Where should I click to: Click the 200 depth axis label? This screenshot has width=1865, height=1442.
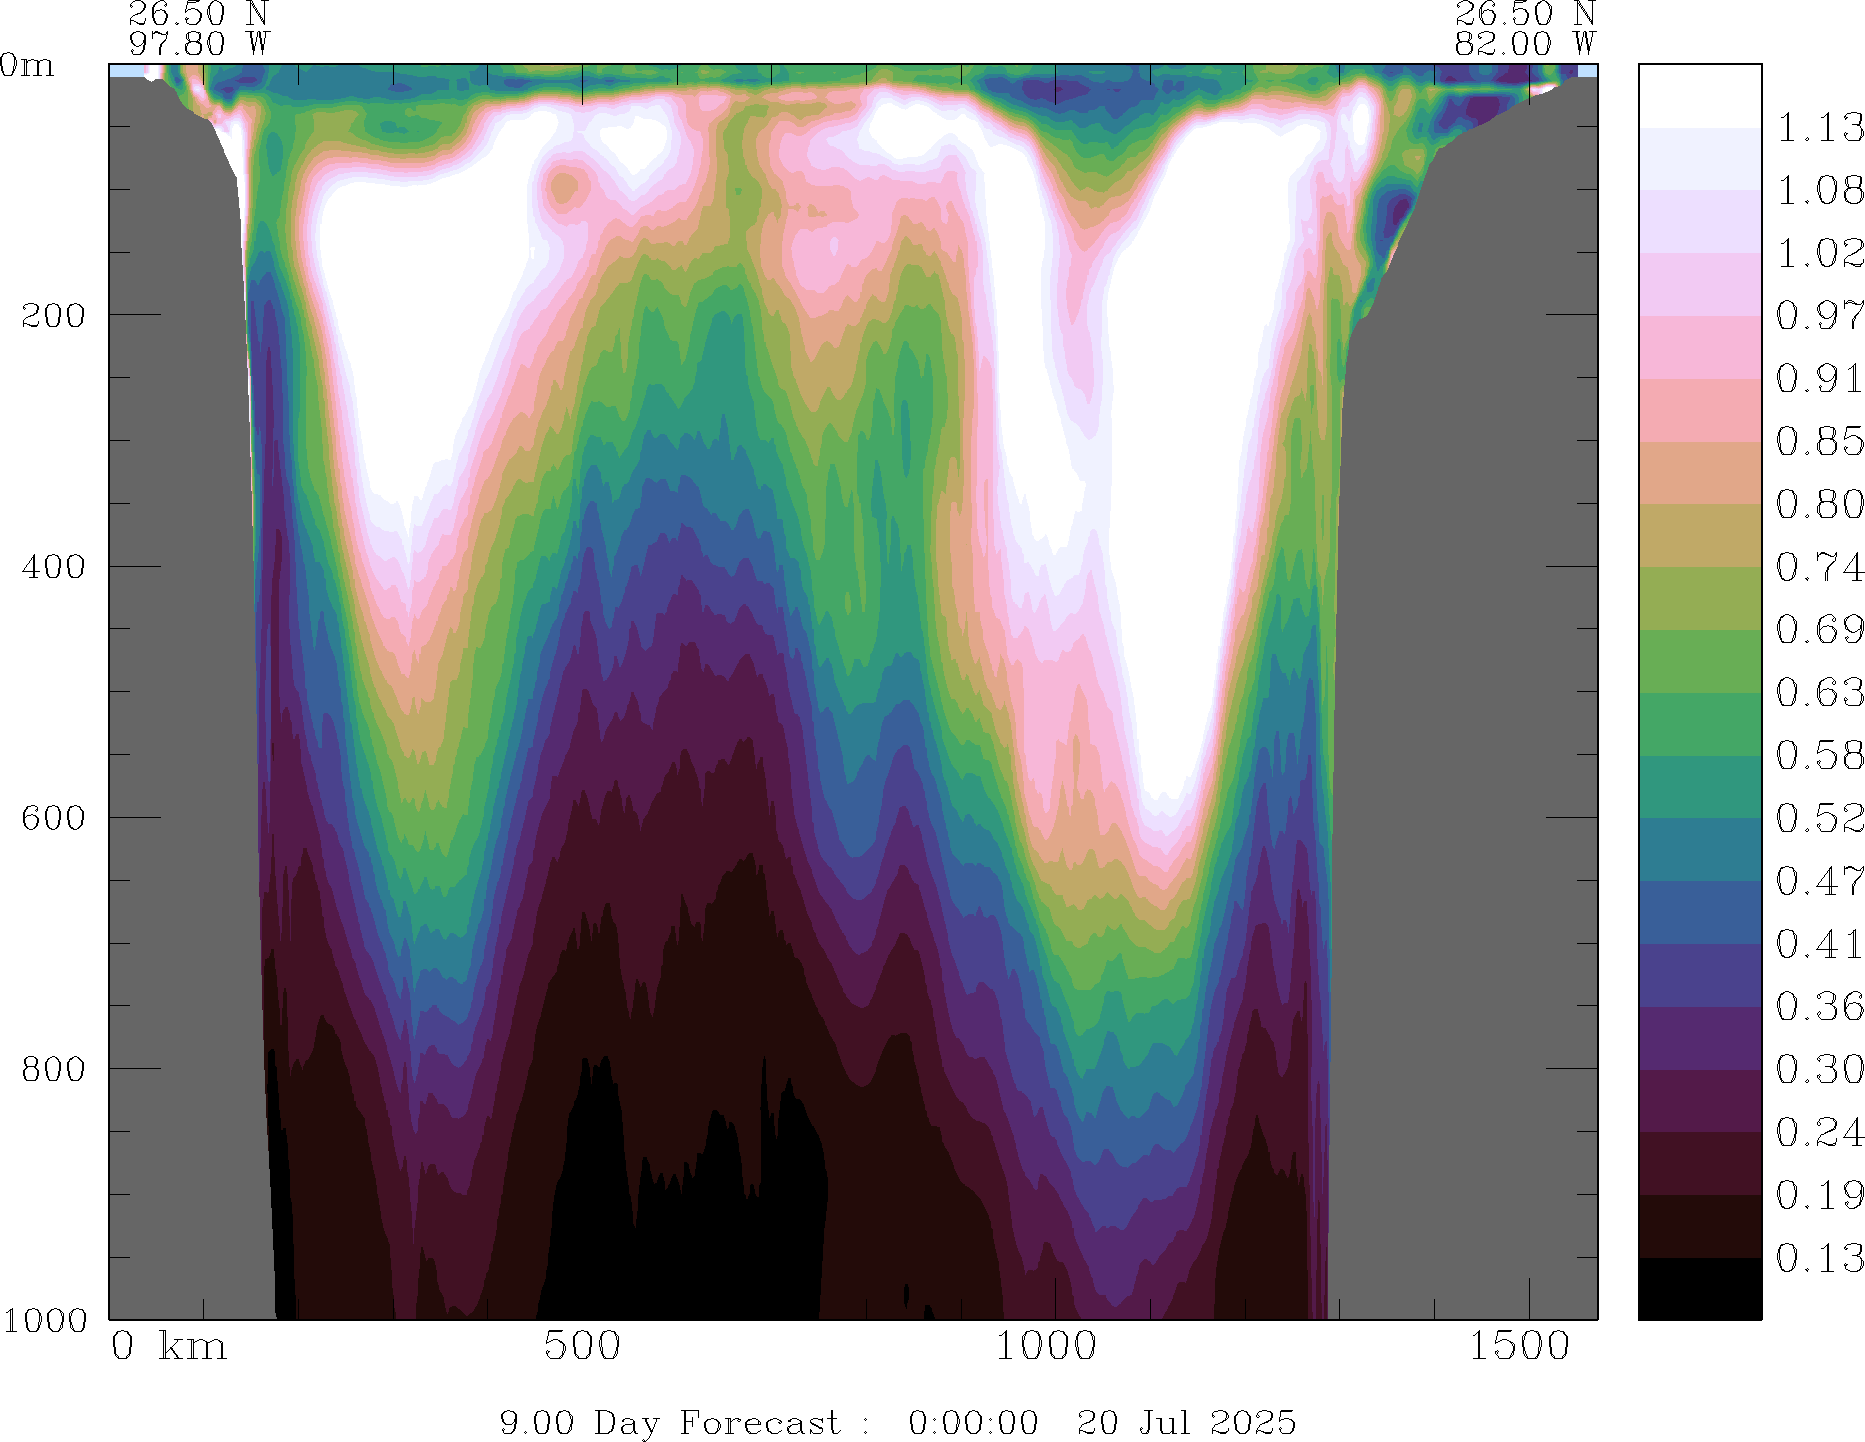53,315
